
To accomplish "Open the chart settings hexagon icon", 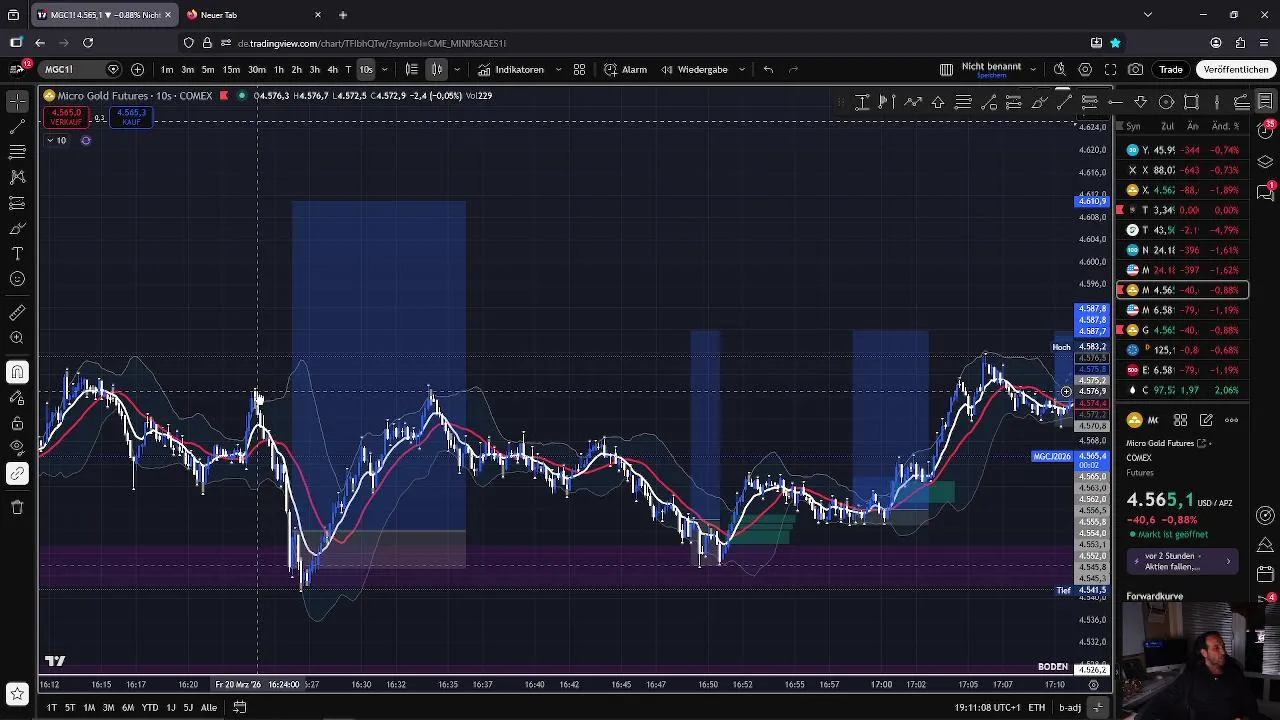I will pos(1085,69).
